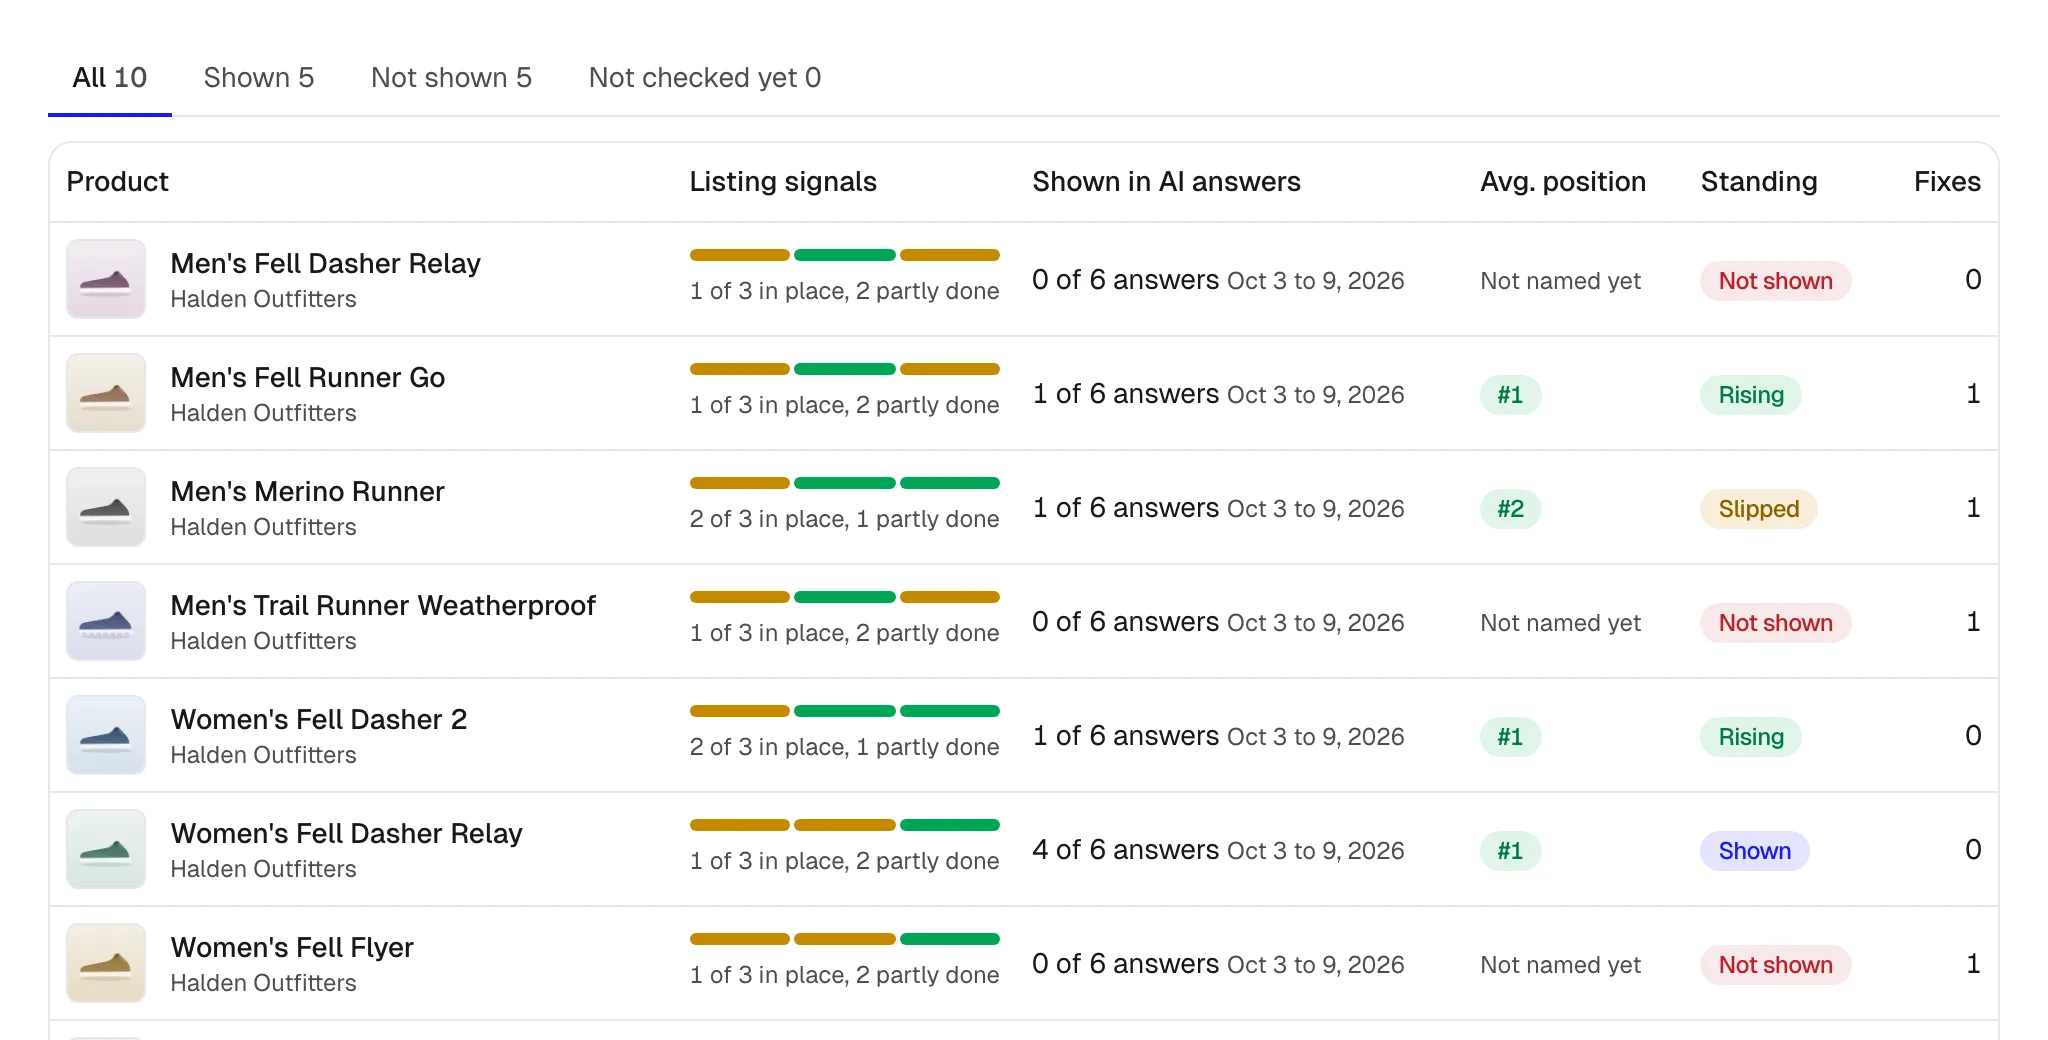Viewport: 2048px width, 1040px height.
Task: Open the Men's Trail Runner Weatherproof name
Action: pyautogui.click(x=383, y=605)
